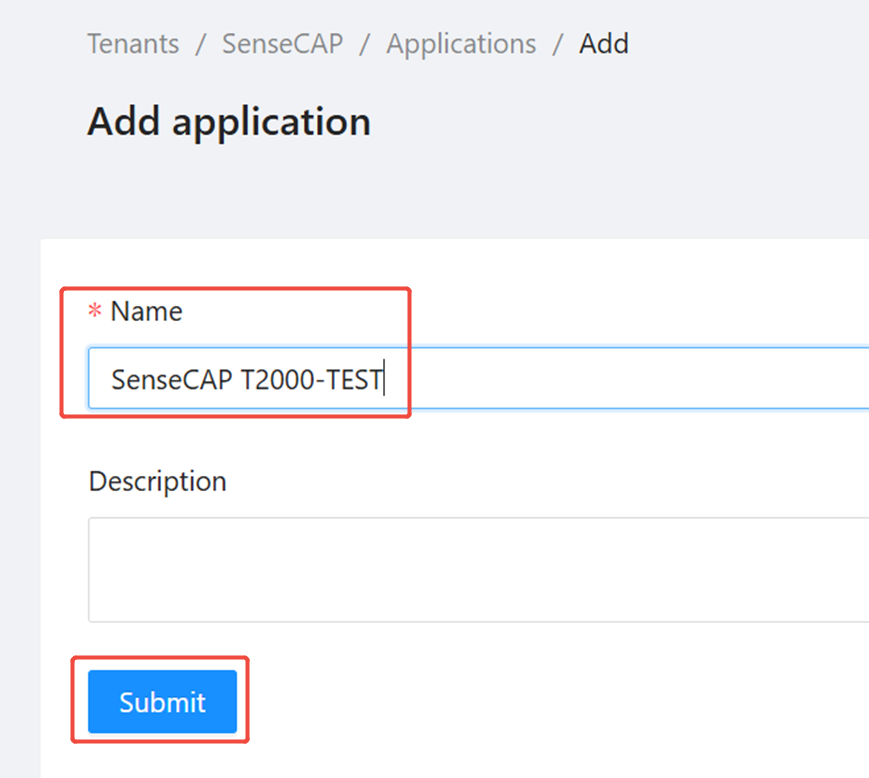The width and height of the screenshot is (869, 778).
Task: Click the Description field label
Action: tap(157, 481)
